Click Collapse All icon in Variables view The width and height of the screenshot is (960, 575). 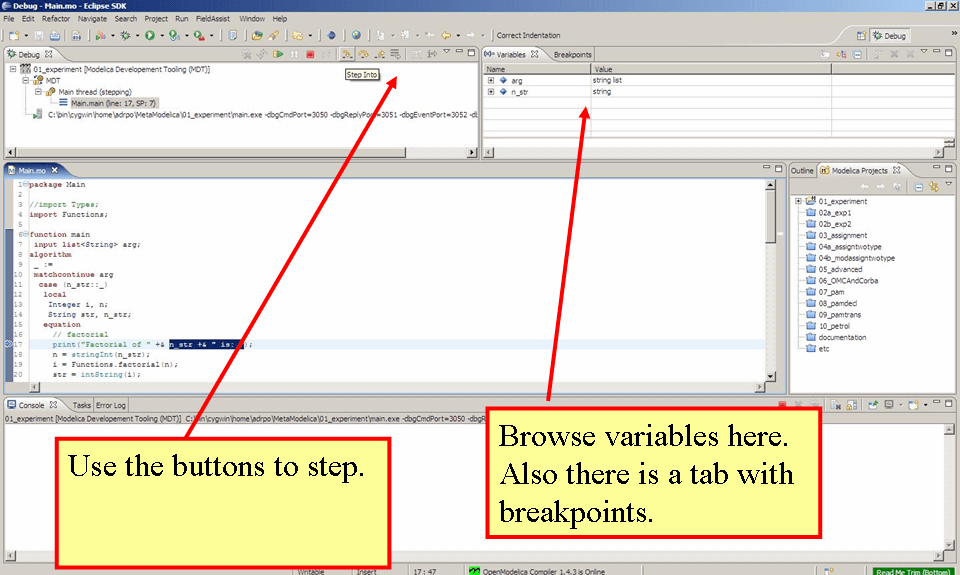(x=858, y=54)
